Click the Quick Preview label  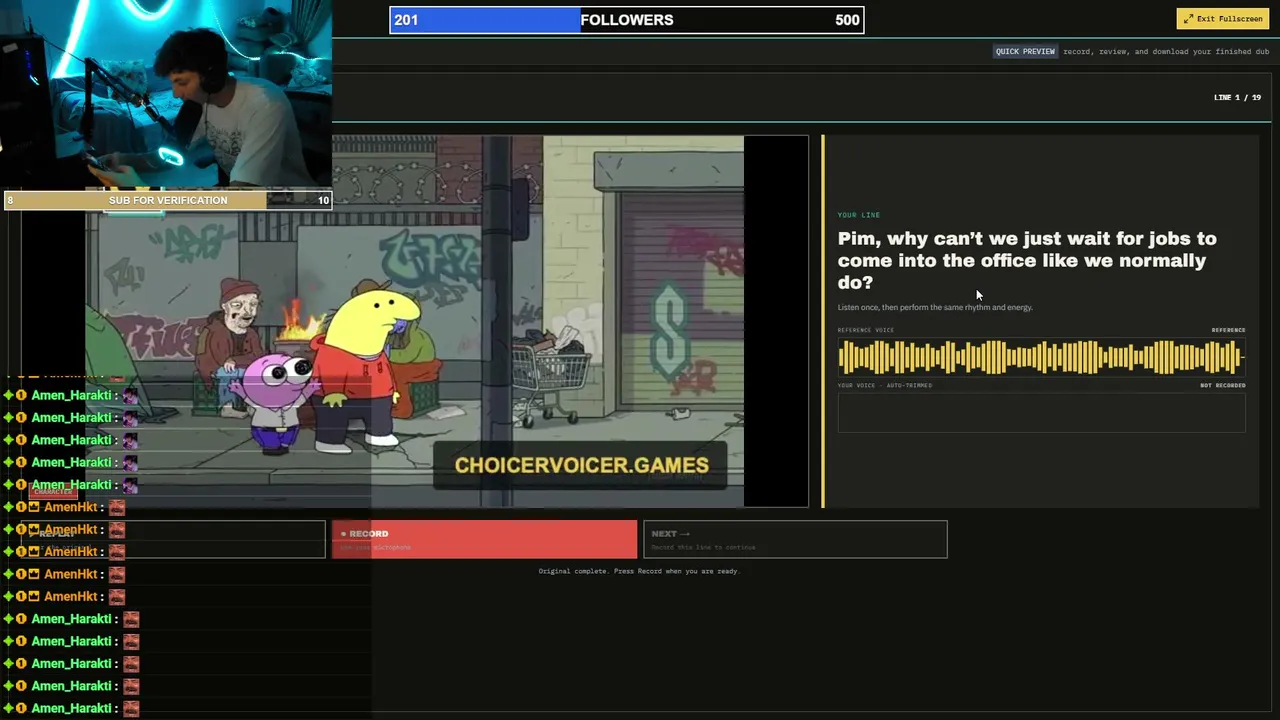[x=1025, y=51]
